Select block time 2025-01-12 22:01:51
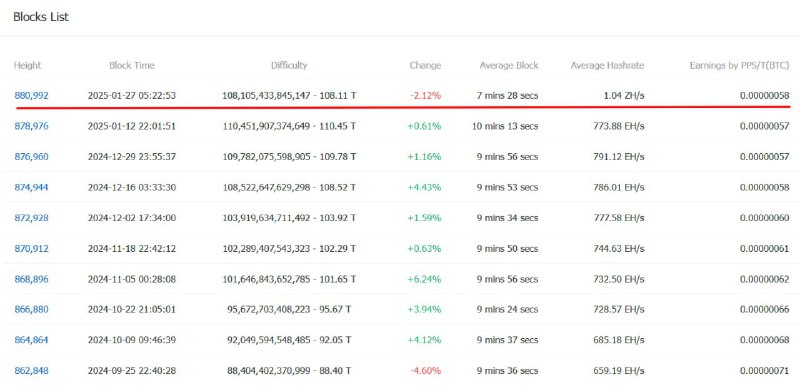This screenshot has width=800, height=385. (x=132, y=126)
